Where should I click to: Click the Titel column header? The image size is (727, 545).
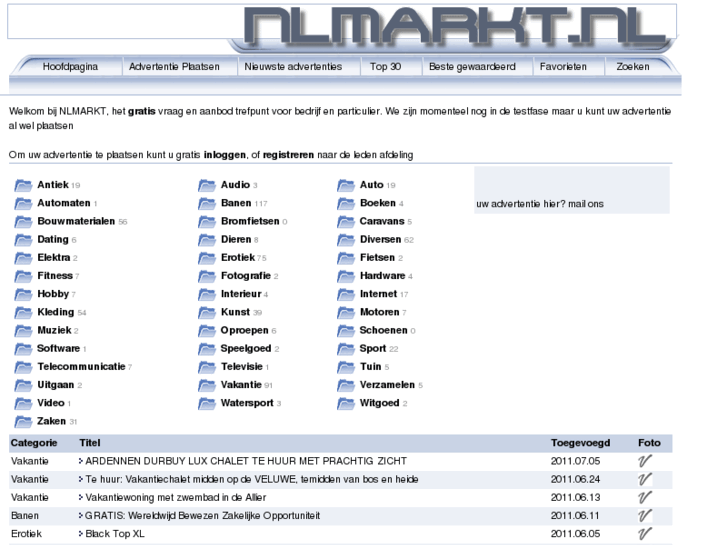click(x=89, y=443)
